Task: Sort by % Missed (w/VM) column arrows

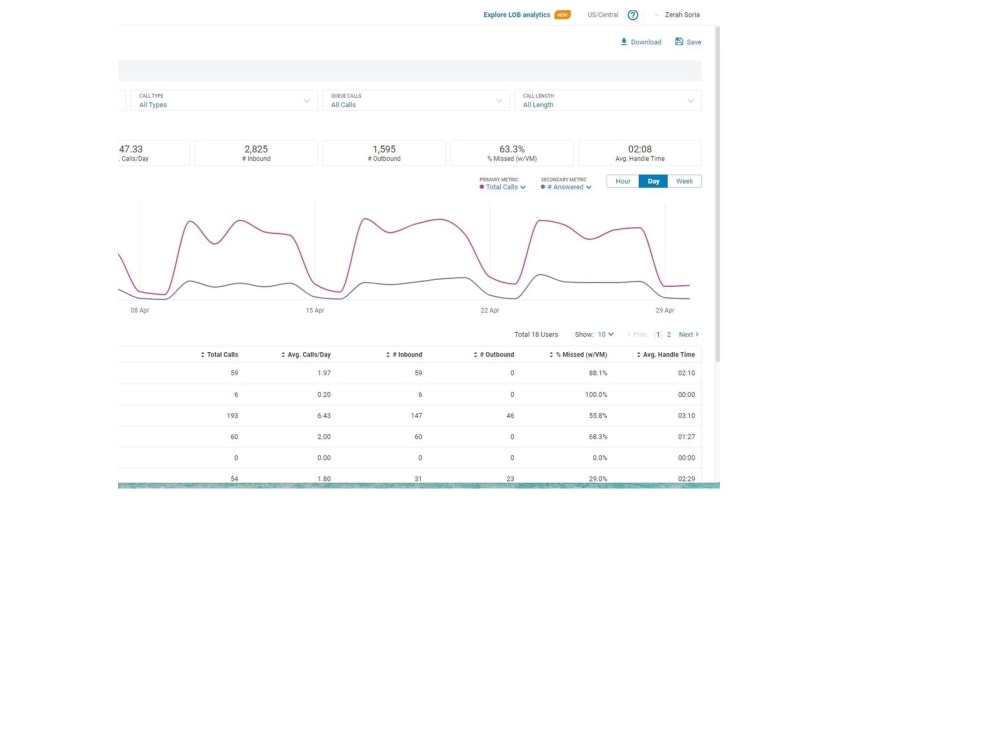Action: (x=551, y=355)
